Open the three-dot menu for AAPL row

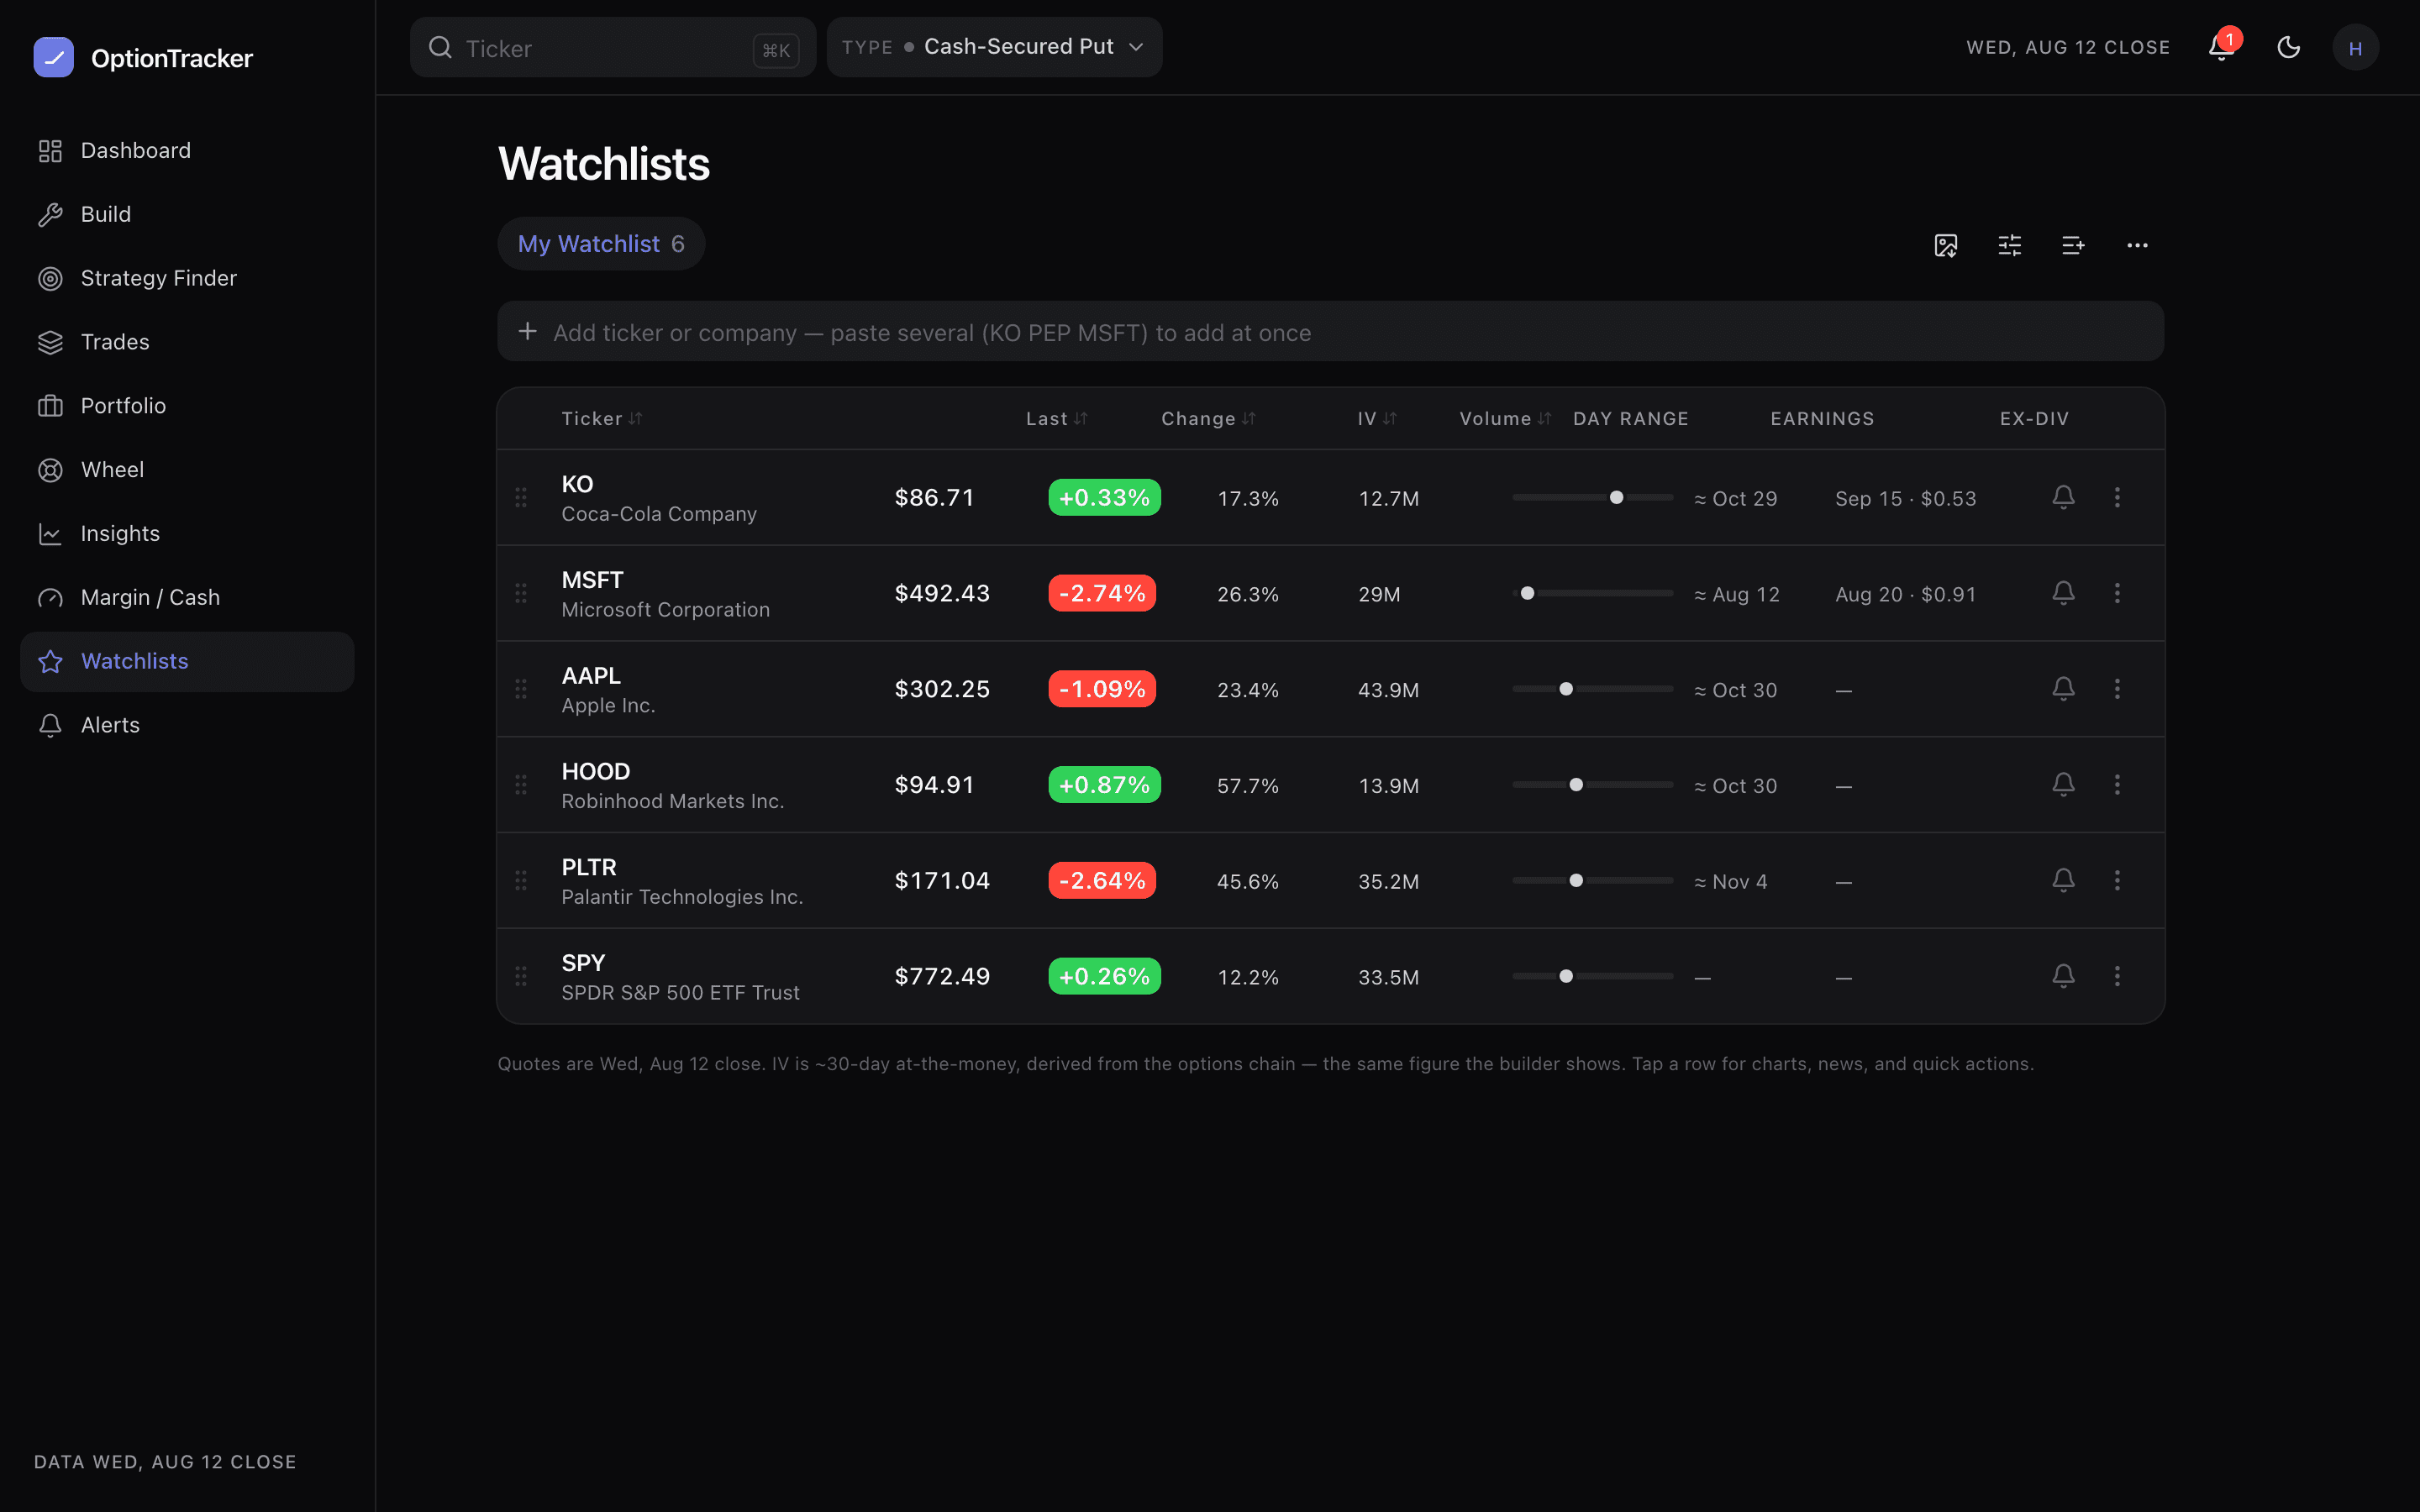coord(2117,689)
